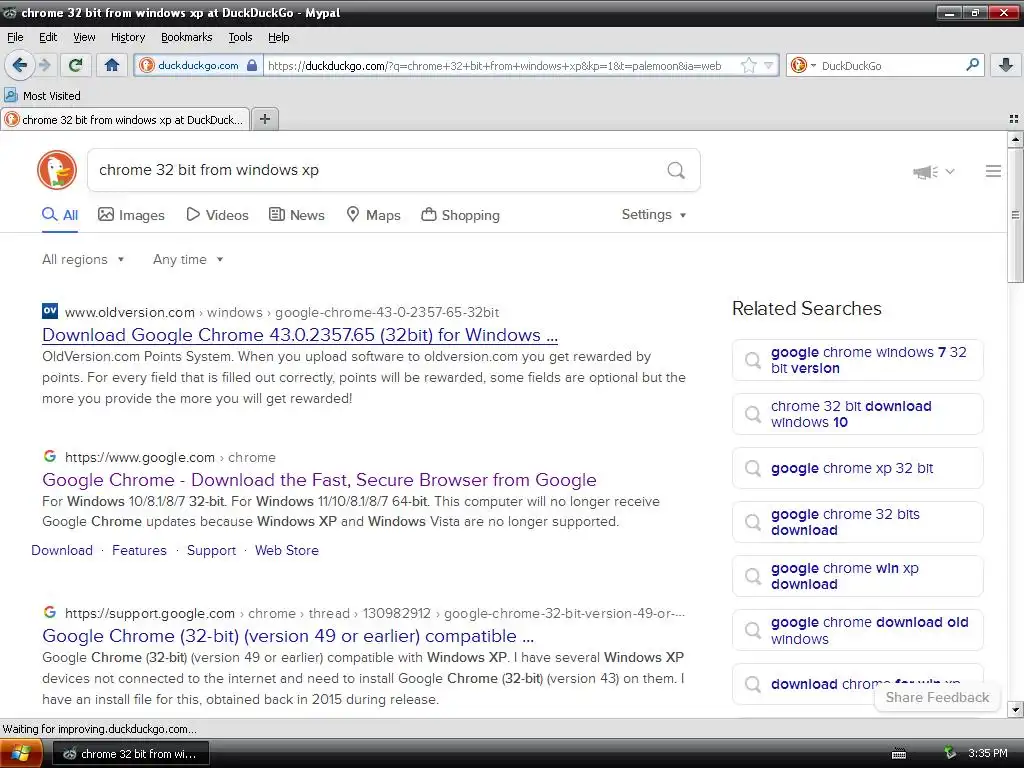
Task: Click the DuckDuckGo site identity icon
Action: click(147, 65)
